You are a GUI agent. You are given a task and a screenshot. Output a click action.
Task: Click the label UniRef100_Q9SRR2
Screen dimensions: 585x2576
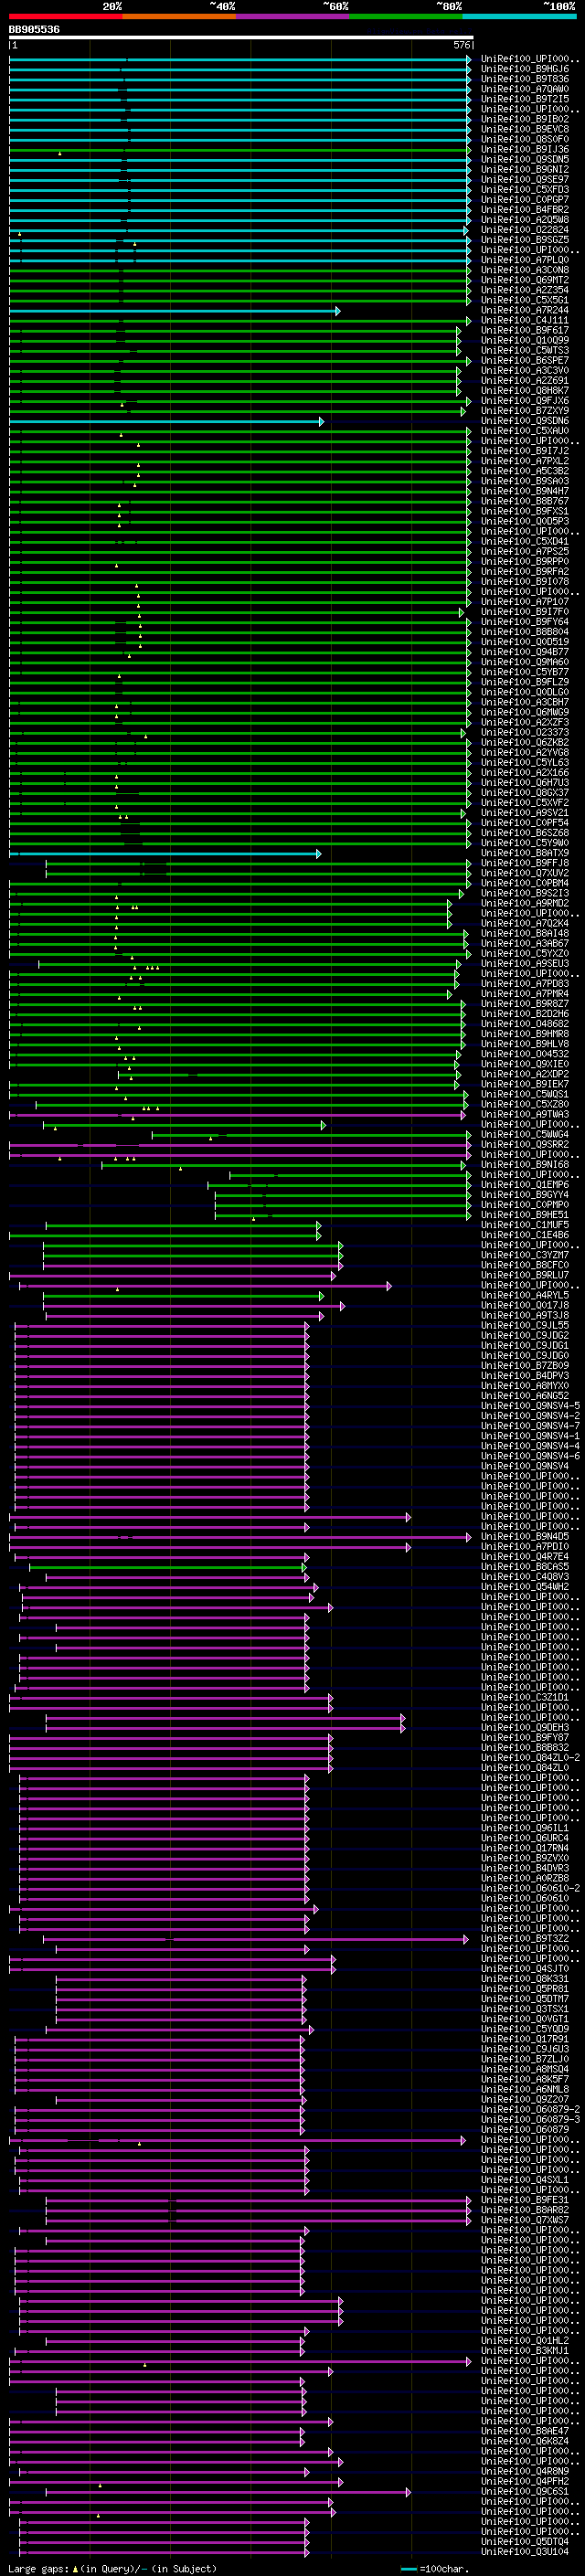pyautogui.click(x=525, y=1144)
